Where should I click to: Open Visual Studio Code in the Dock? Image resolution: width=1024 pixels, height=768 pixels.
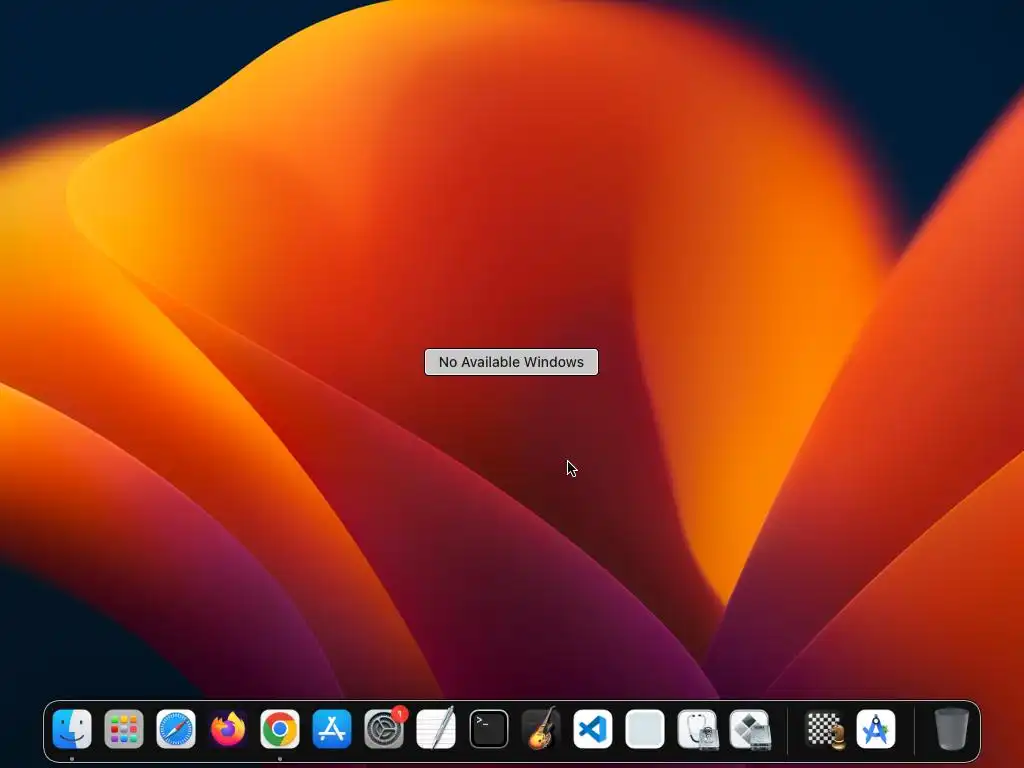(593, 729)
